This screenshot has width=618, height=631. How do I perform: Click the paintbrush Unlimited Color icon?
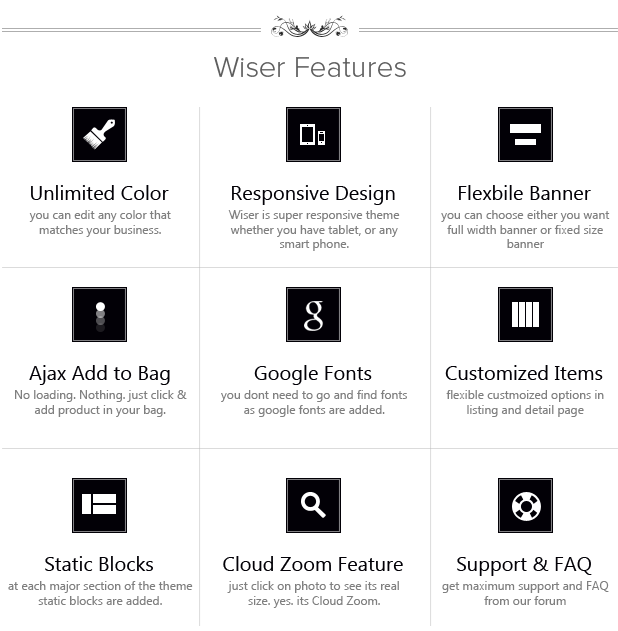click(x=99, y=134)
